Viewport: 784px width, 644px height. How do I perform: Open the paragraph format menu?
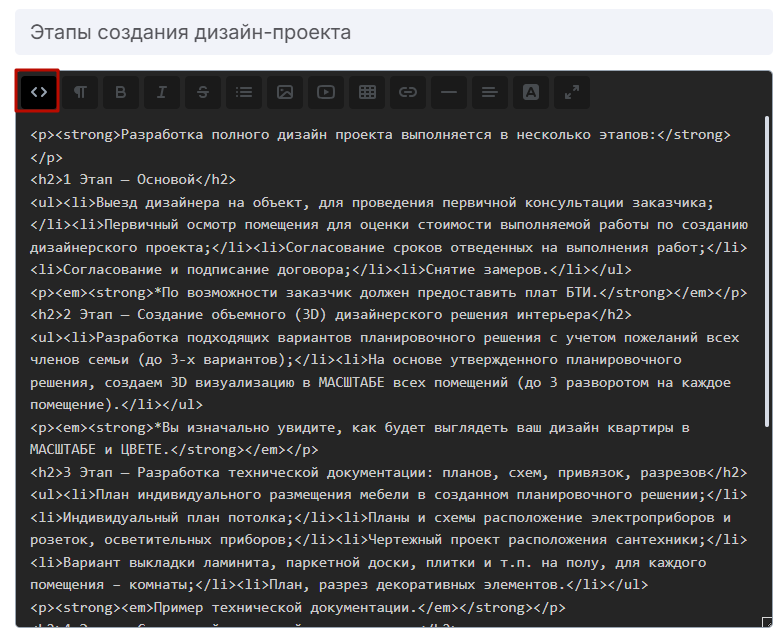(x=80, y=92)
